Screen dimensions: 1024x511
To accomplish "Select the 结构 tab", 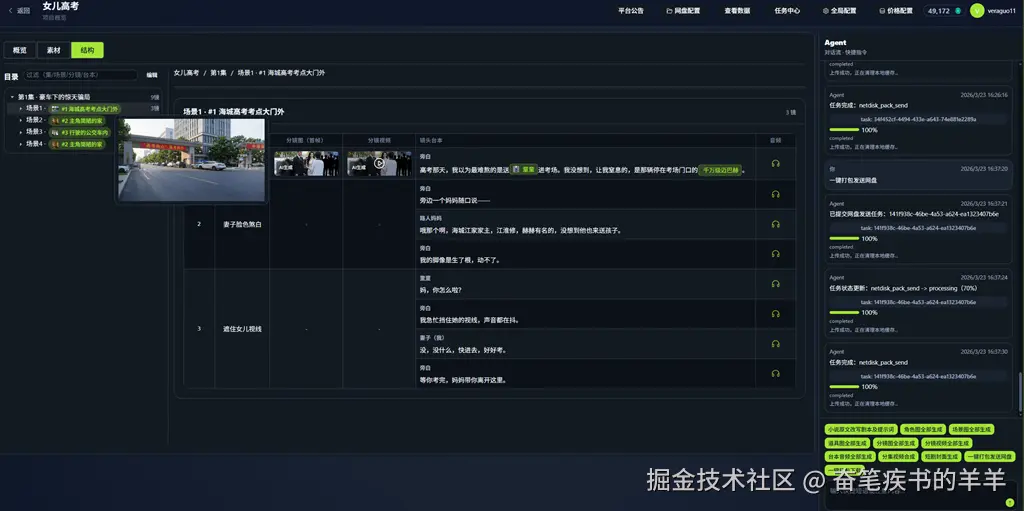I will pos(88,50).
